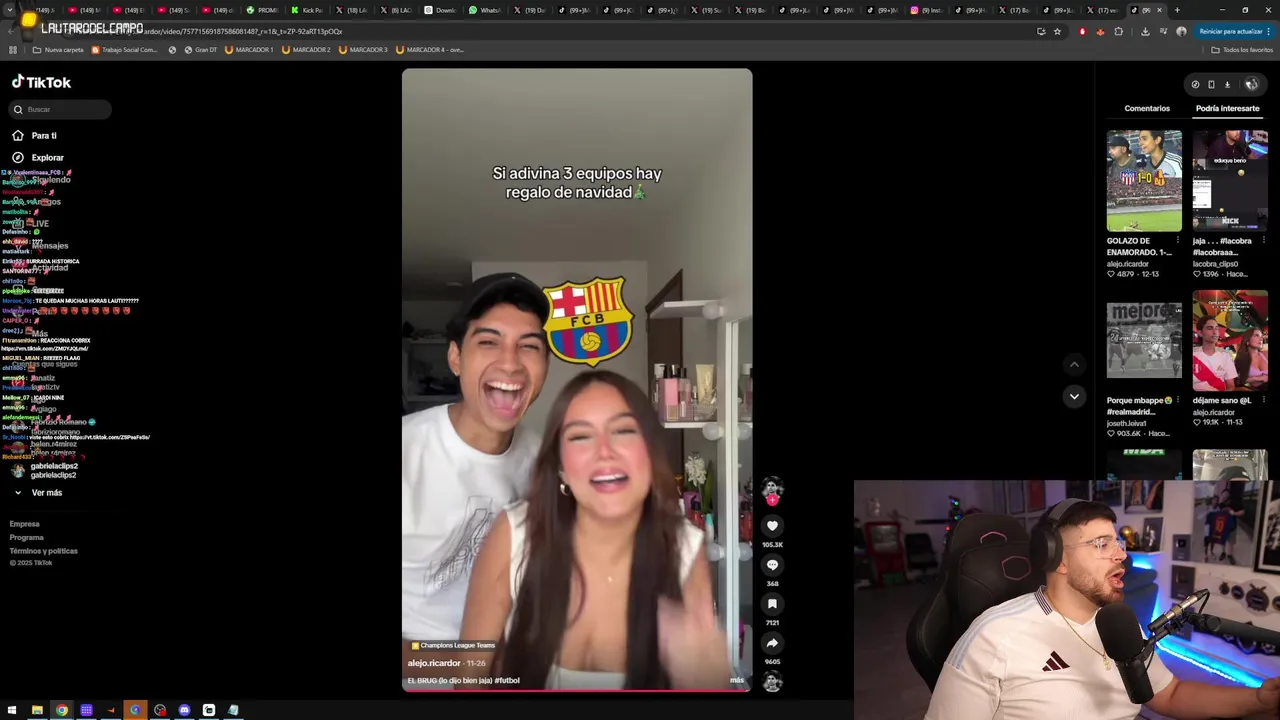Bookmark page with the star icon
1280x720 pixels.
[x=1057, y=31]
